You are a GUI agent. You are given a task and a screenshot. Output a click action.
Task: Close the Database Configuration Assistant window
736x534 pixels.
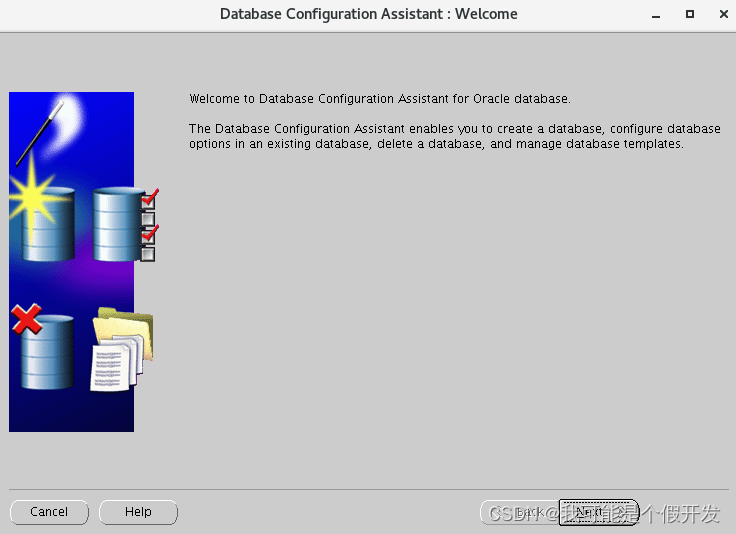click(724, 14)
